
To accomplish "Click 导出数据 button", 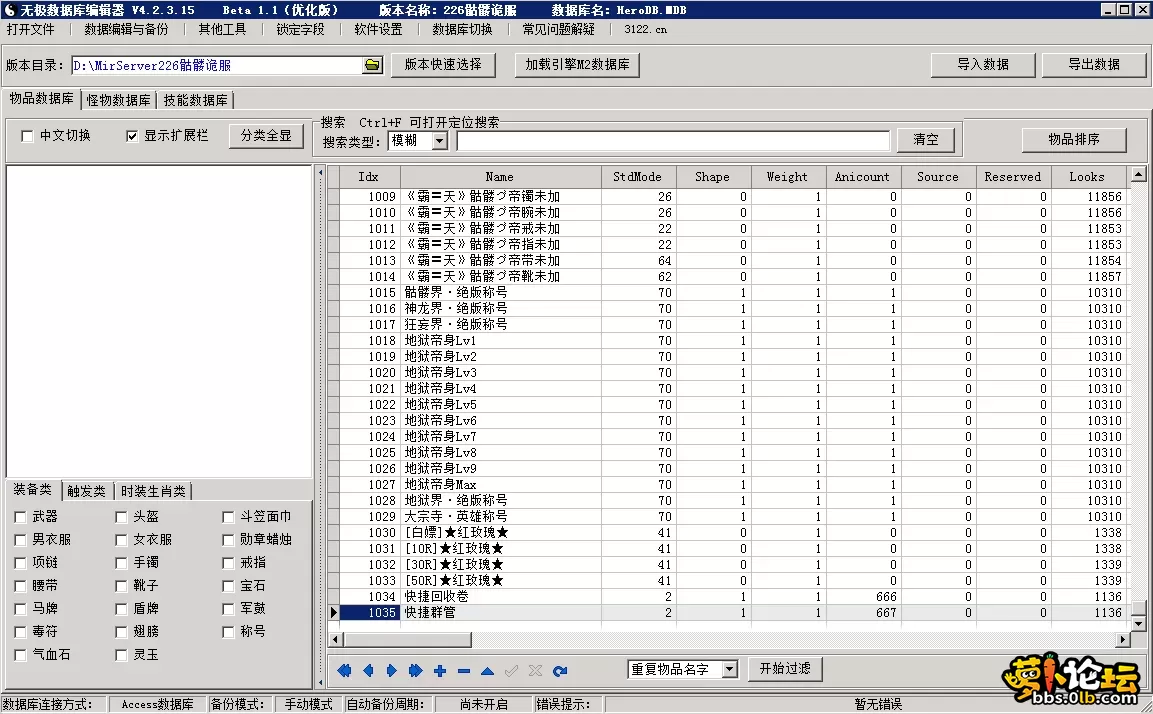I will [1093, 65].
